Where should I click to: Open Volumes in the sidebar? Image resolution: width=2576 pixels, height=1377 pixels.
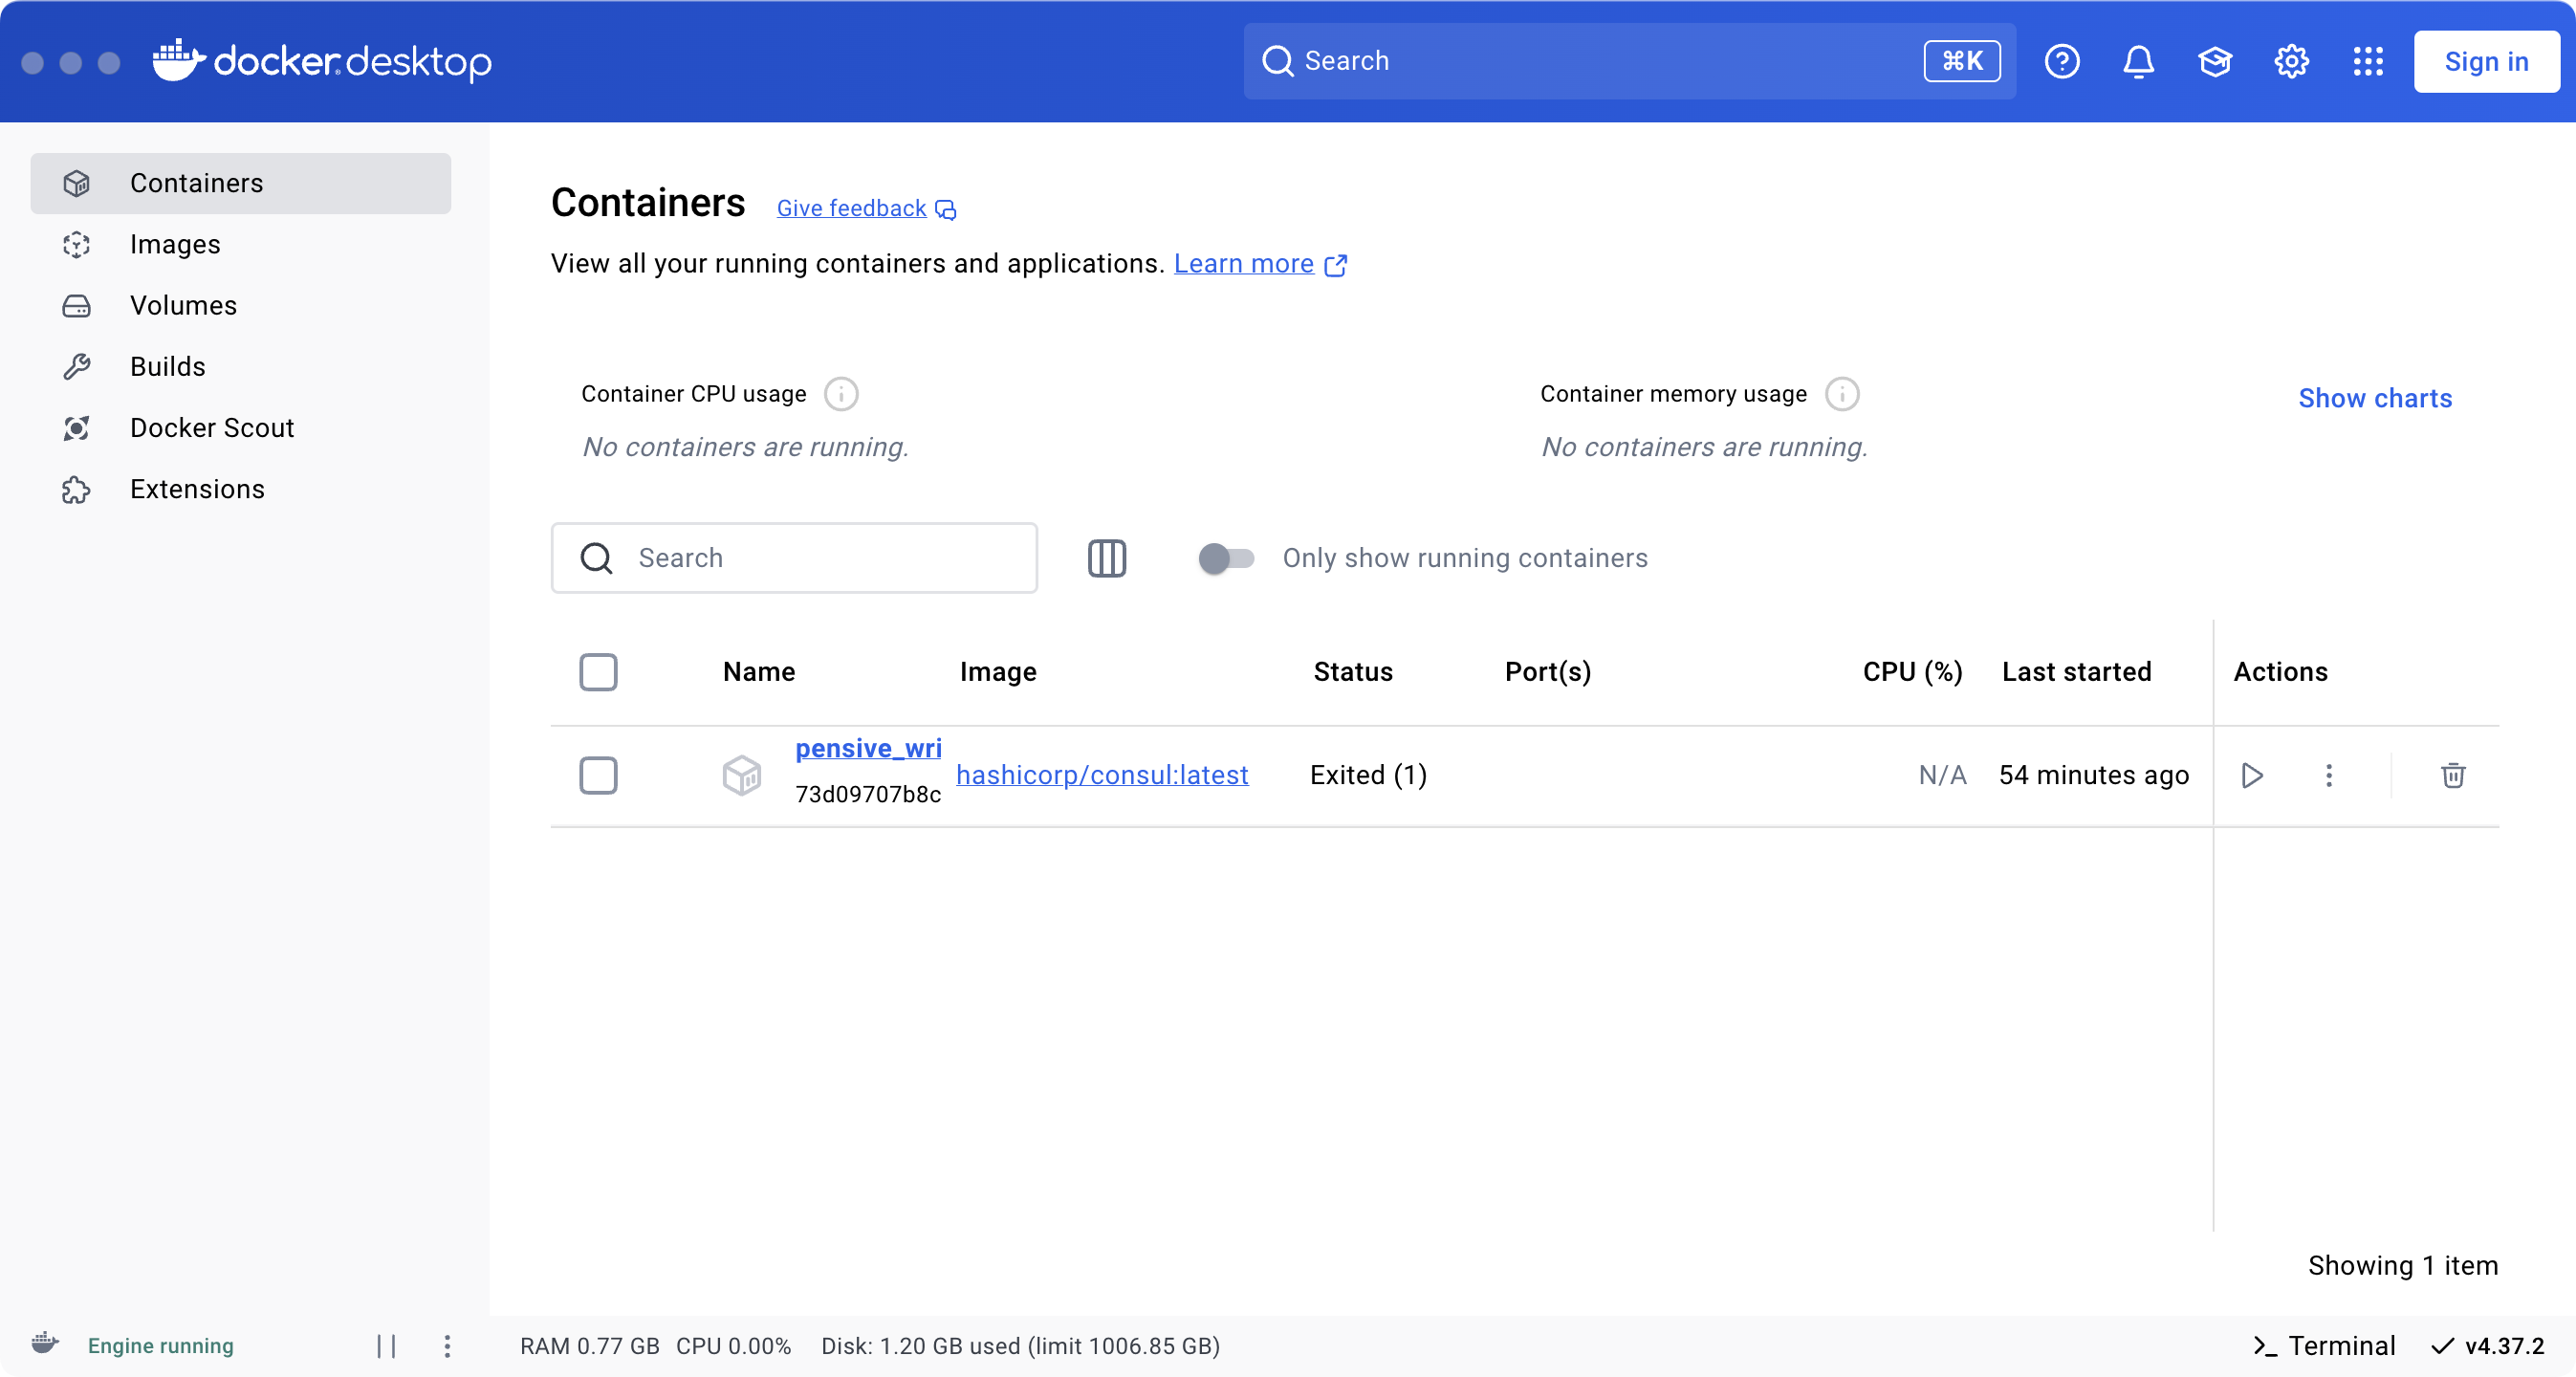click(241, 305)
